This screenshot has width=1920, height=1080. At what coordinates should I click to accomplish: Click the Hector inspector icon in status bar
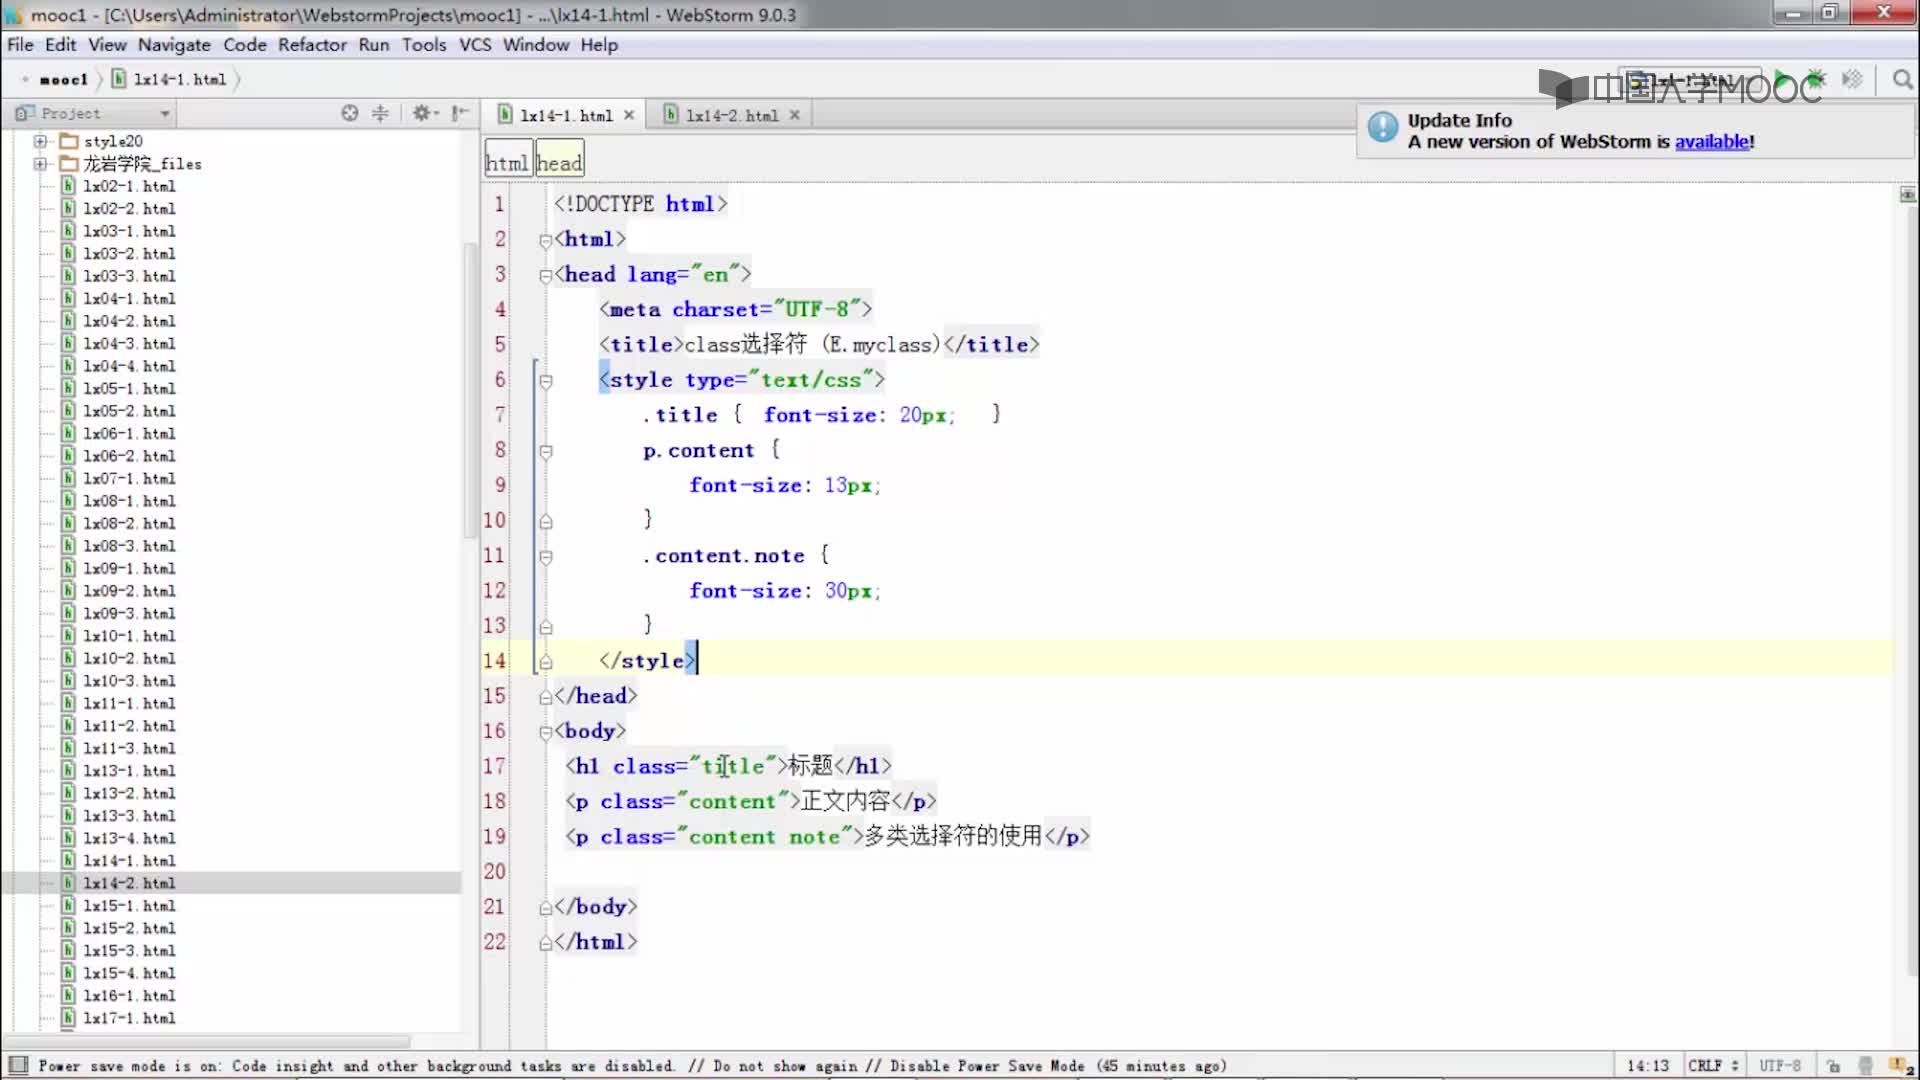click(1865, 1066)
